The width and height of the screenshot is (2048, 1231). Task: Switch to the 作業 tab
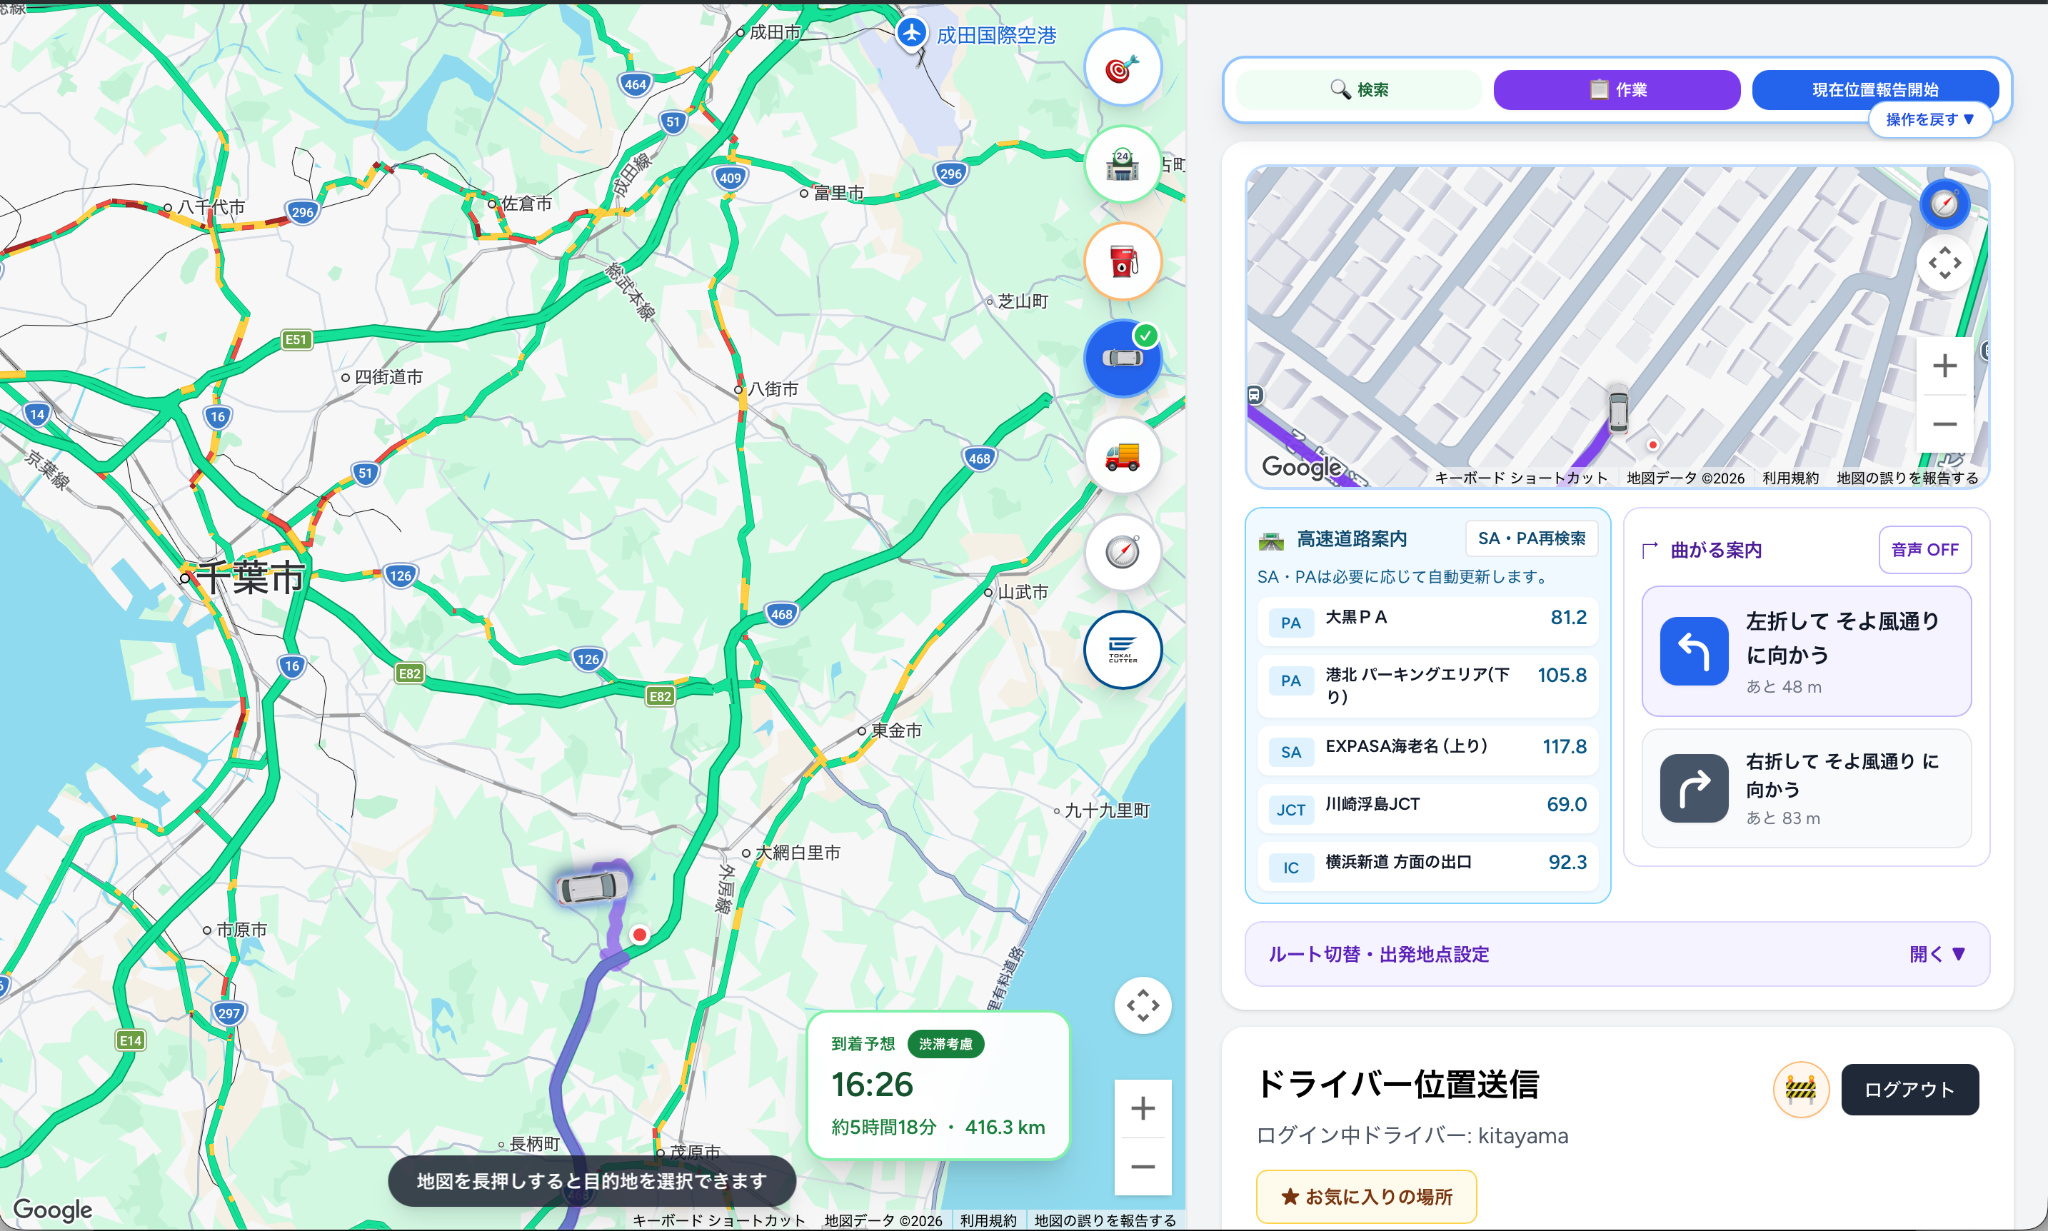(1617, 90)
